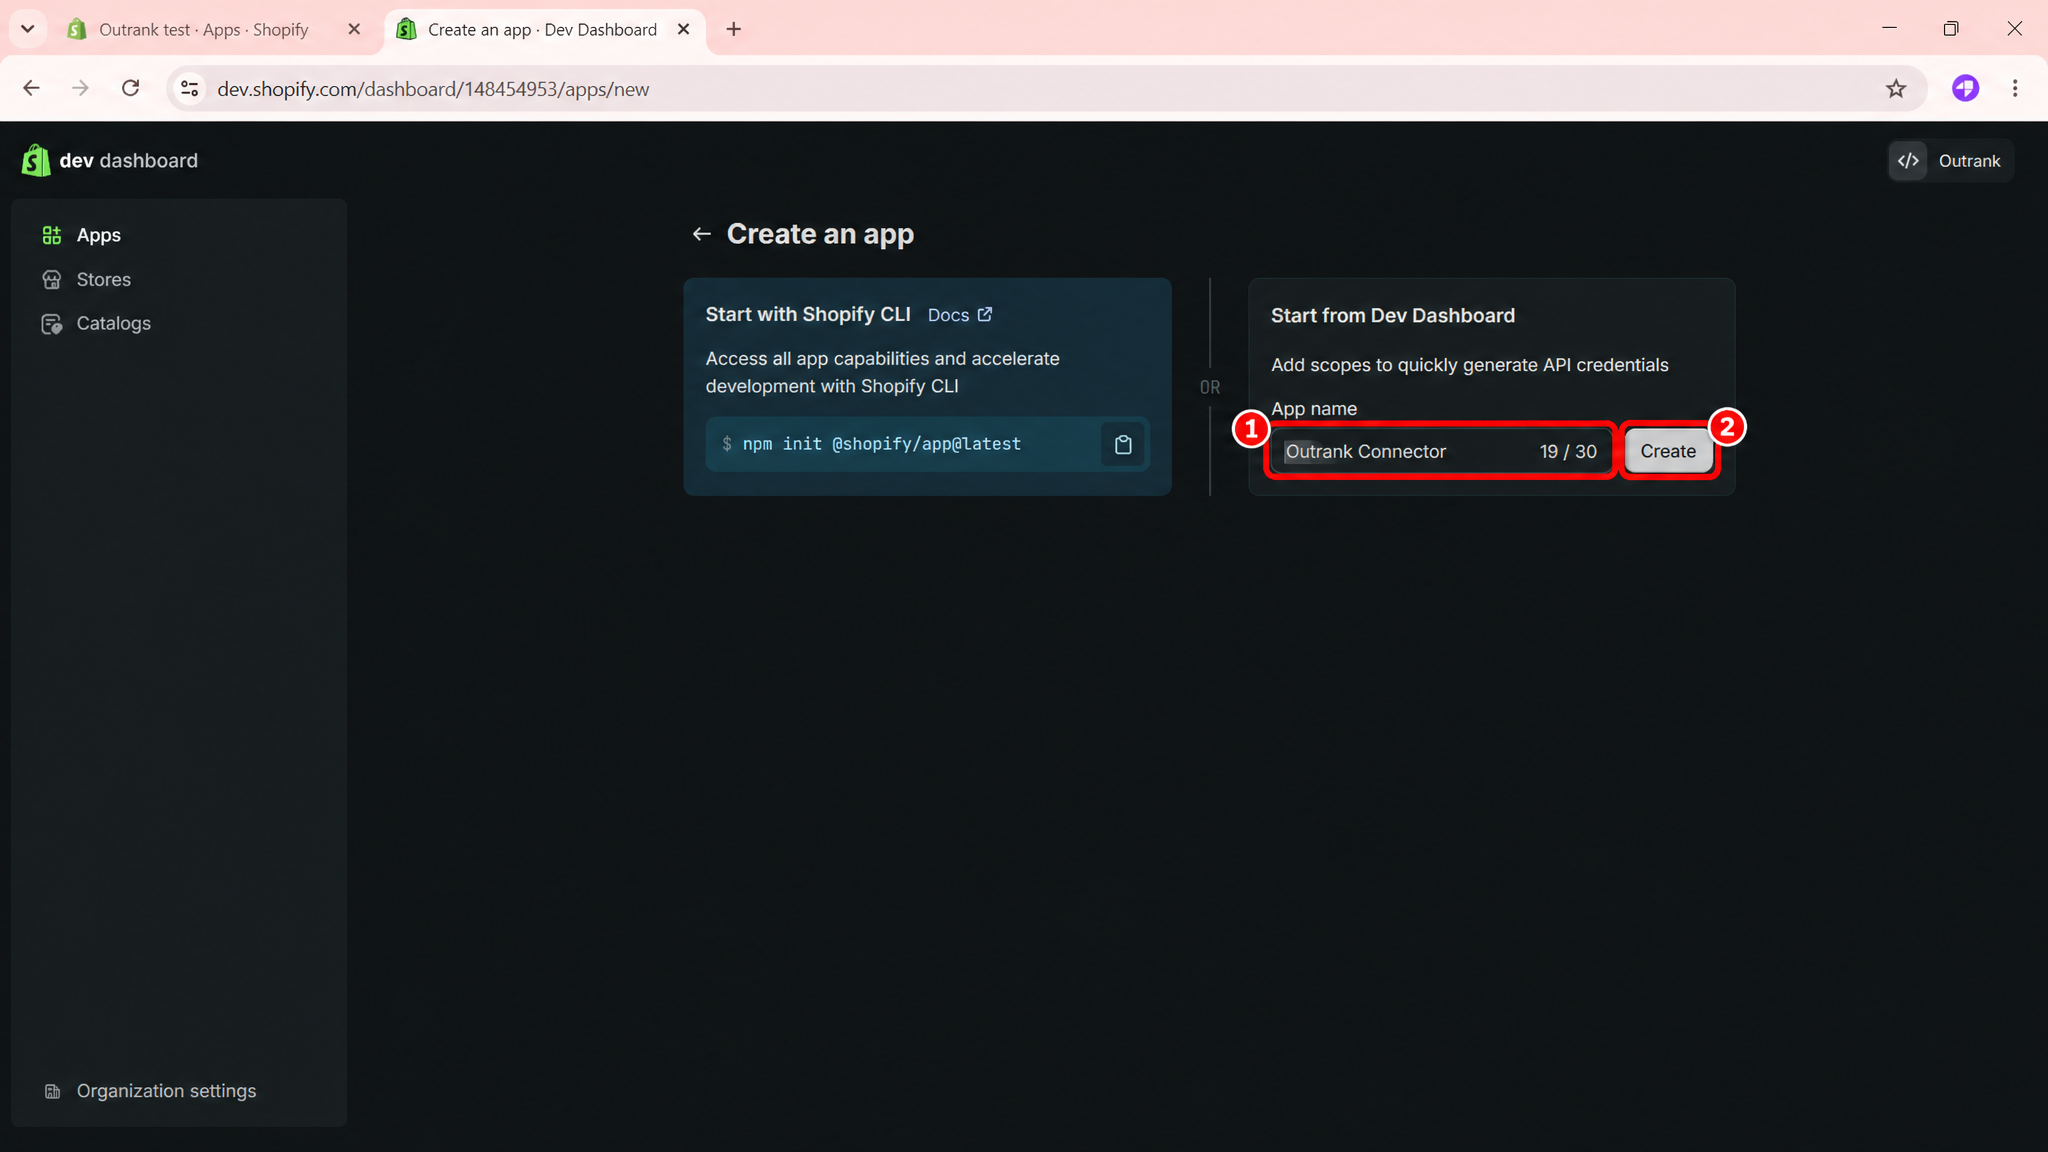View site information icon in address bar
Viewport: 2048px width, 1152px height.
click(189, 89)
